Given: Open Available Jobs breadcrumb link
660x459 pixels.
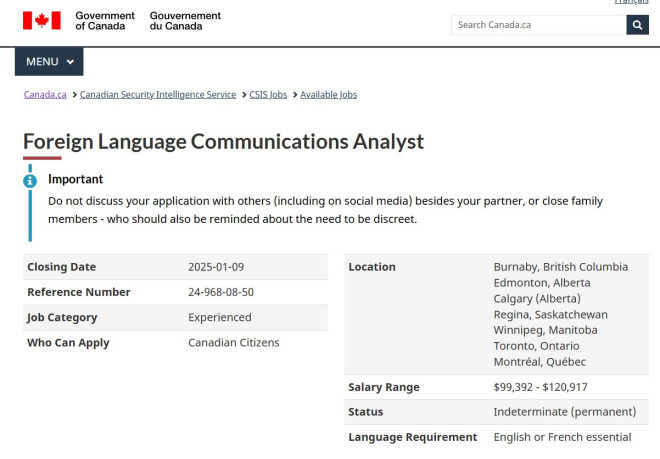Looking at the screenshot, I should (x=329, y=94).
